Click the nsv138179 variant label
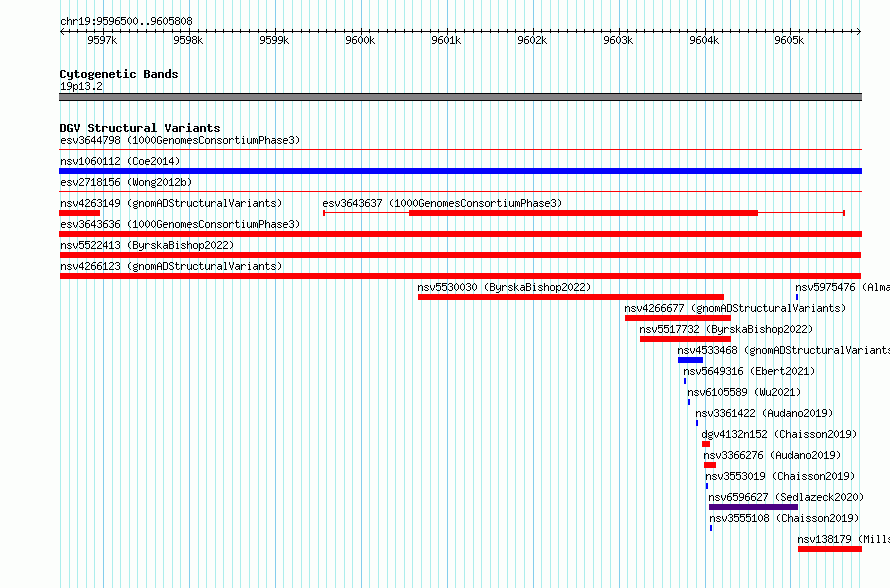890x588 pixels. pos(843,539)
